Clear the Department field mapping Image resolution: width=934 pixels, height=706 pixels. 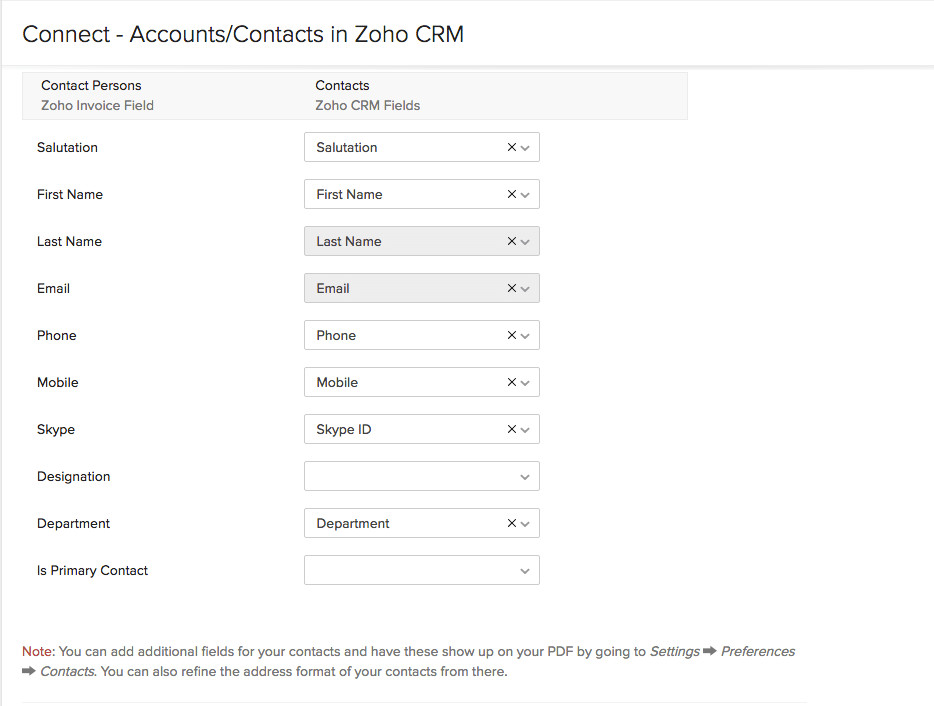pyautogui.click(x=511, y=523)
